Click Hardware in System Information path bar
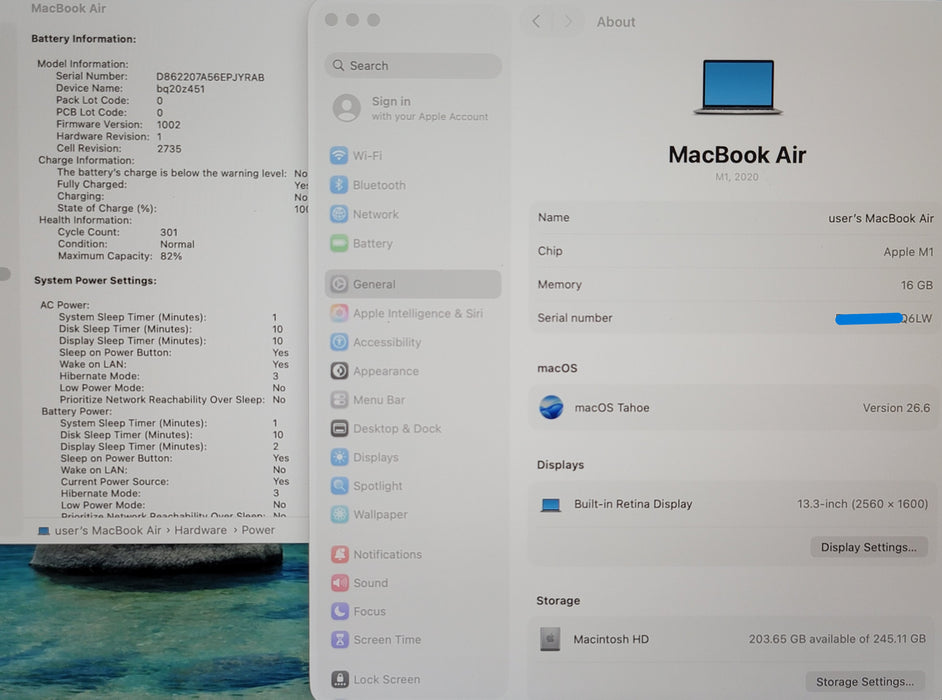 click(201, 530)
